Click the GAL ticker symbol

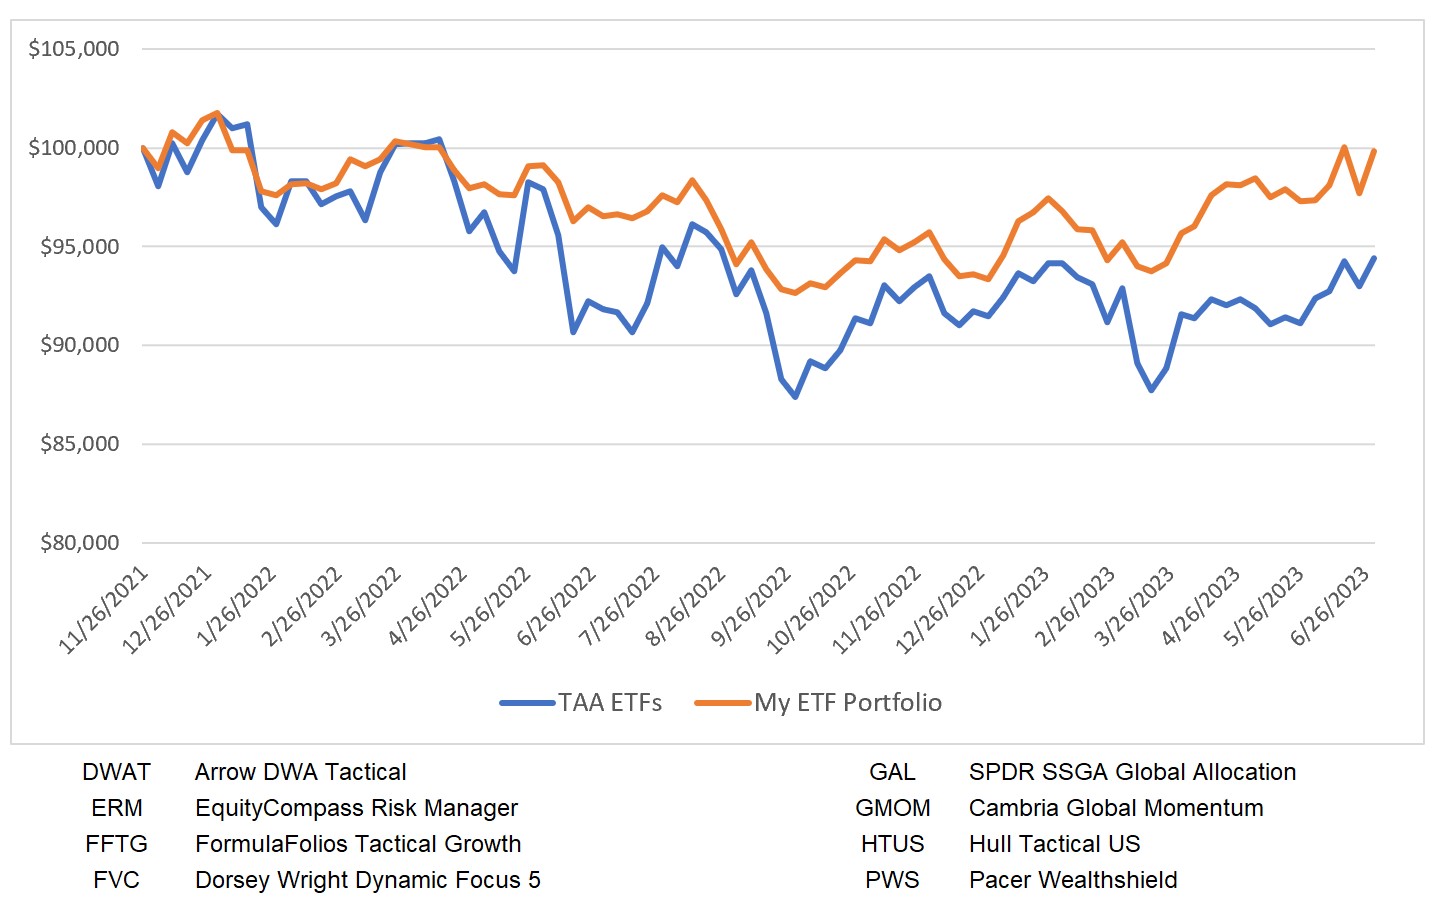point(892,772)
